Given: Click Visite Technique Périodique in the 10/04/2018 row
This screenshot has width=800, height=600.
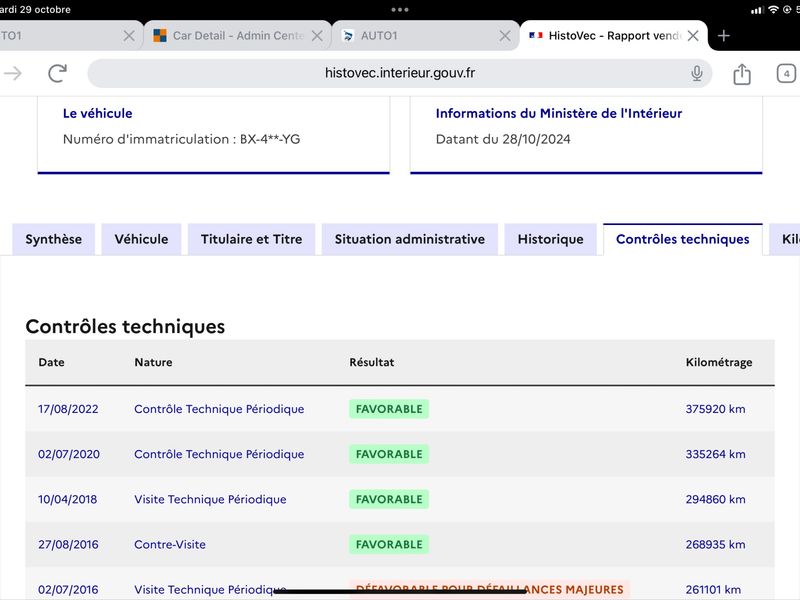Looking at the screenshot, I should [x=210, y=499].
